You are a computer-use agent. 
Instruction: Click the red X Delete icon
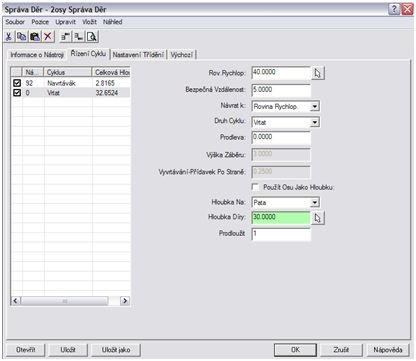[x=48, y=37]
